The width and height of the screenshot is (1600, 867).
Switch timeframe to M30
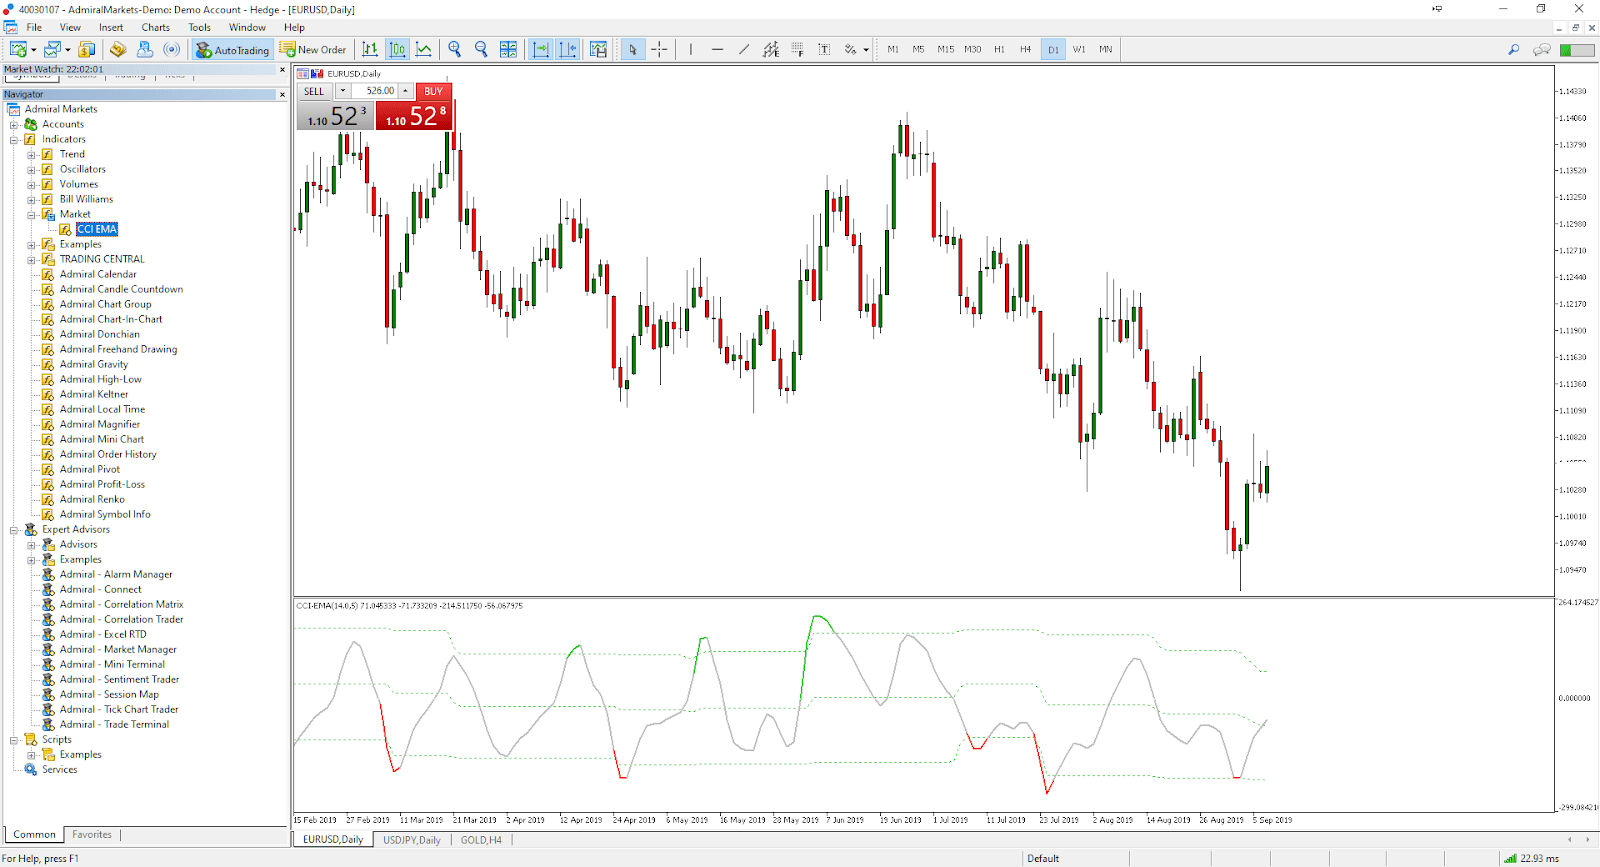[x=972, y=49]
